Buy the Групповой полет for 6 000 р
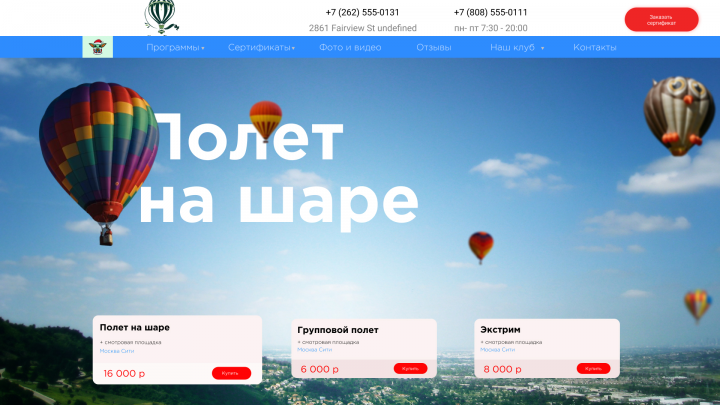The height and width of the screenshot is (405, 720). click(x=411, y=368)
